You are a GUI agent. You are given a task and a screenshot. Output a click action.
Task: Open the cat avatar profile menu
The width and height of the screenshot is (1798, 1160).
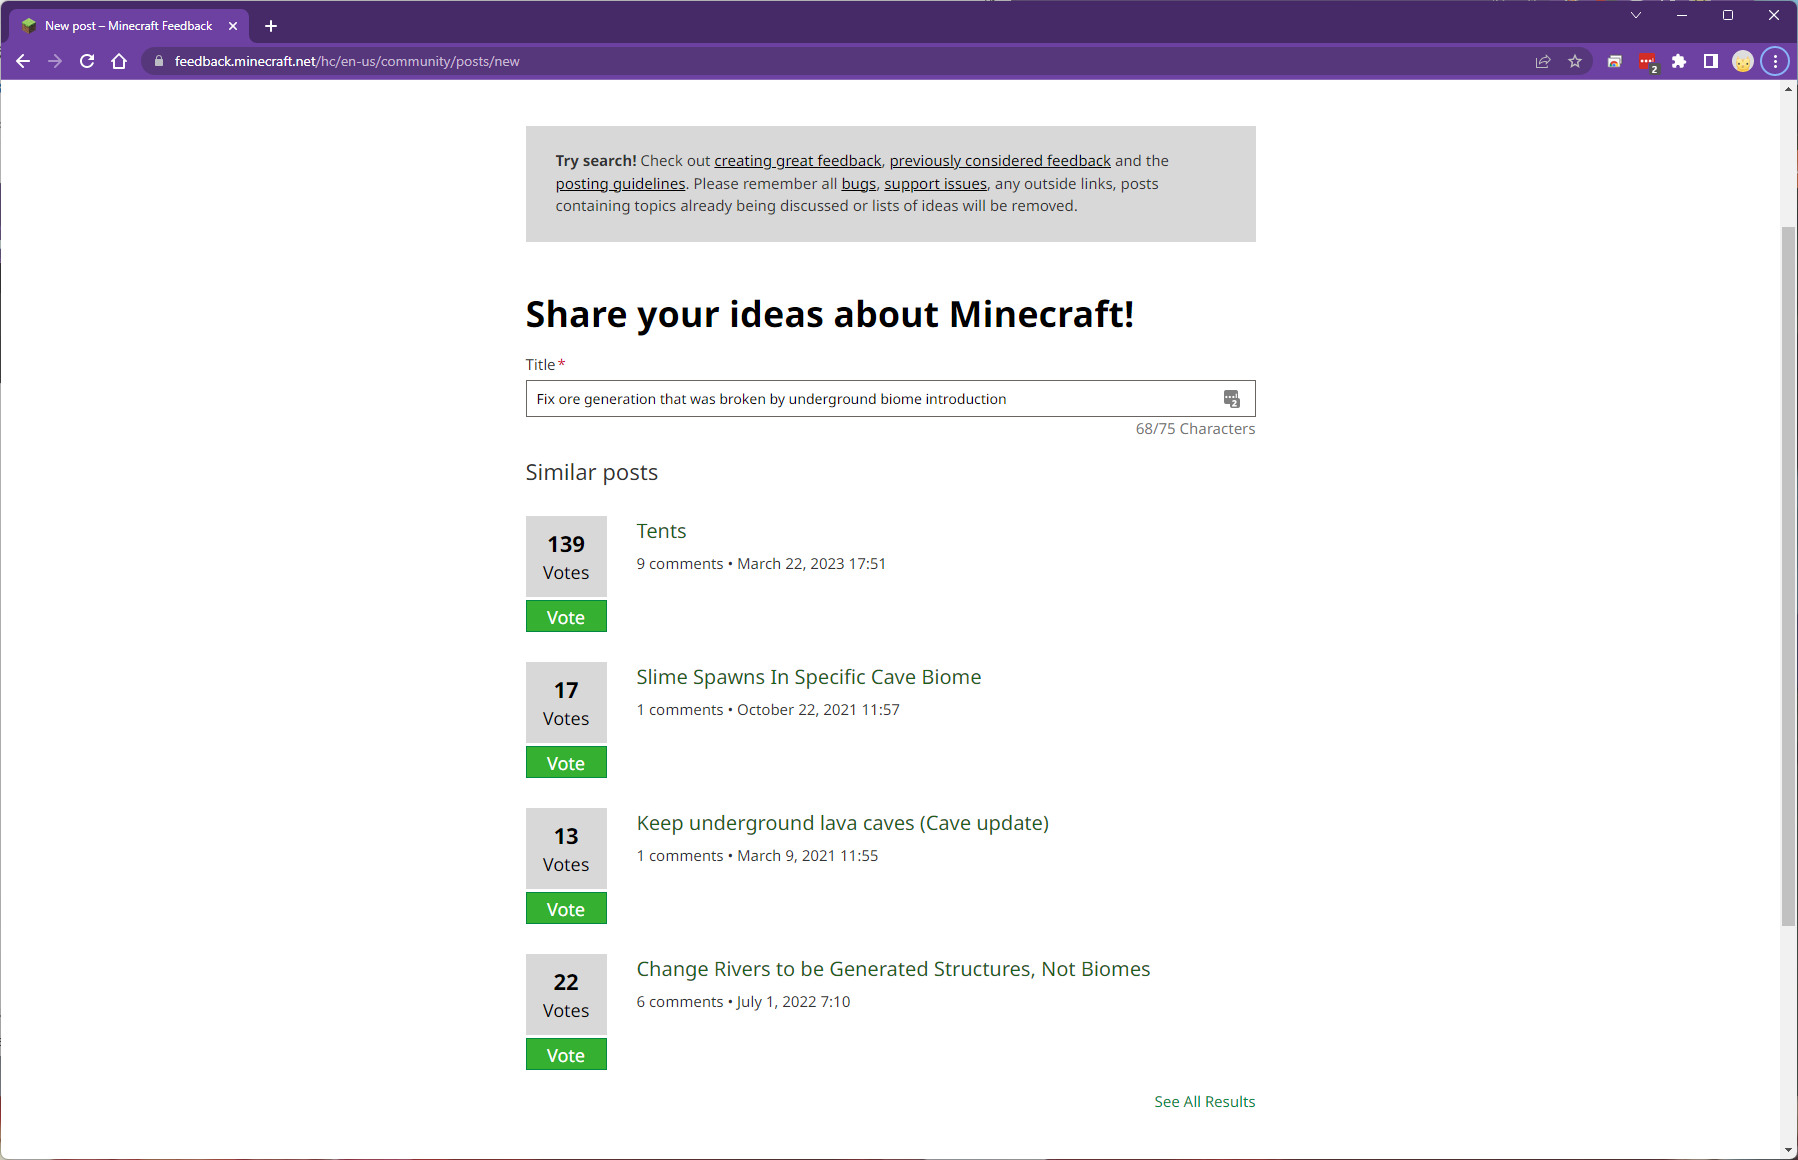1743,61
